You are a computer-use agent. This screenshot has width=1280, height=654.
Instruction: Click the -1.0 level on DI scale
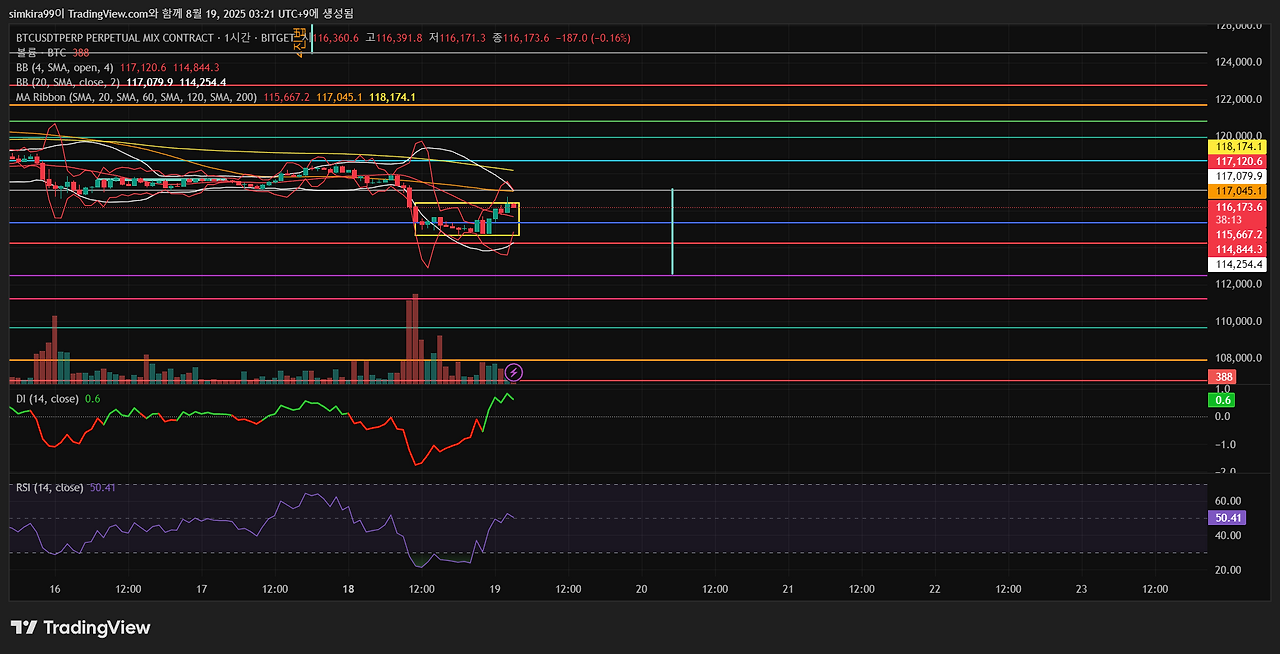pyautogui.click(x=1226, y=444)
